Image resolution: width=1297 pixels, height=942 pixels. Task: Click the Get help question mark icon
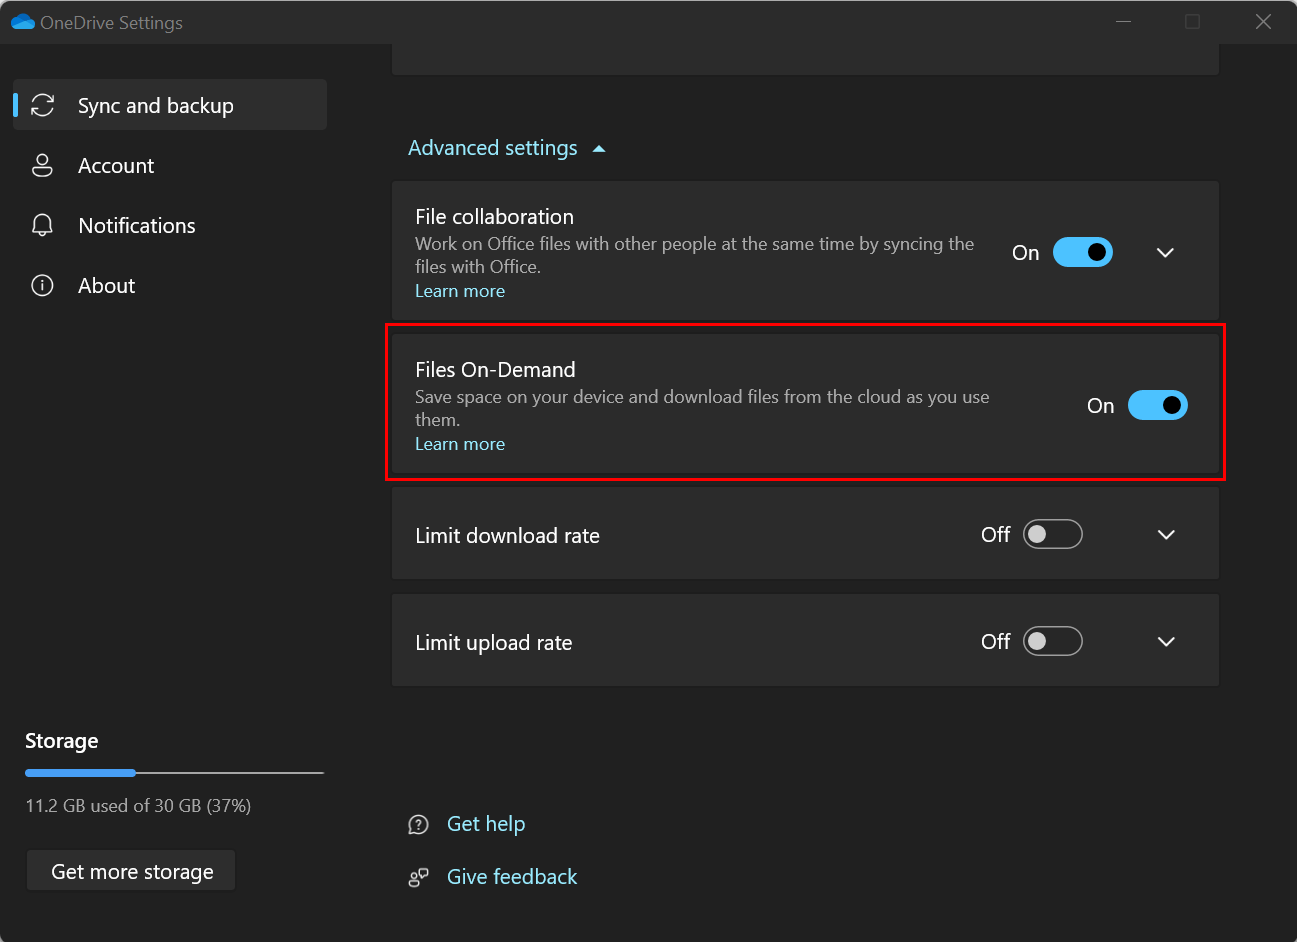pyautogui.click(x=418, y=824)
